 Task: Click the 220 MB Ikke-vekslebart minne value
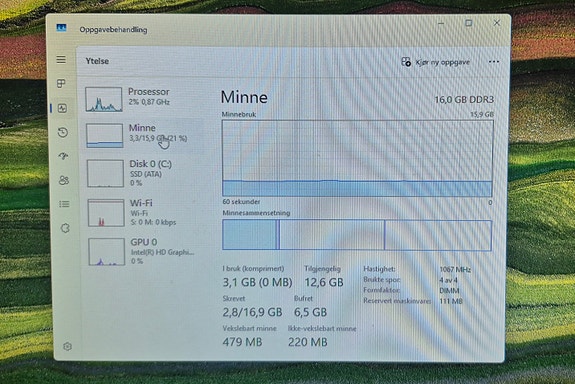point(308,342)
